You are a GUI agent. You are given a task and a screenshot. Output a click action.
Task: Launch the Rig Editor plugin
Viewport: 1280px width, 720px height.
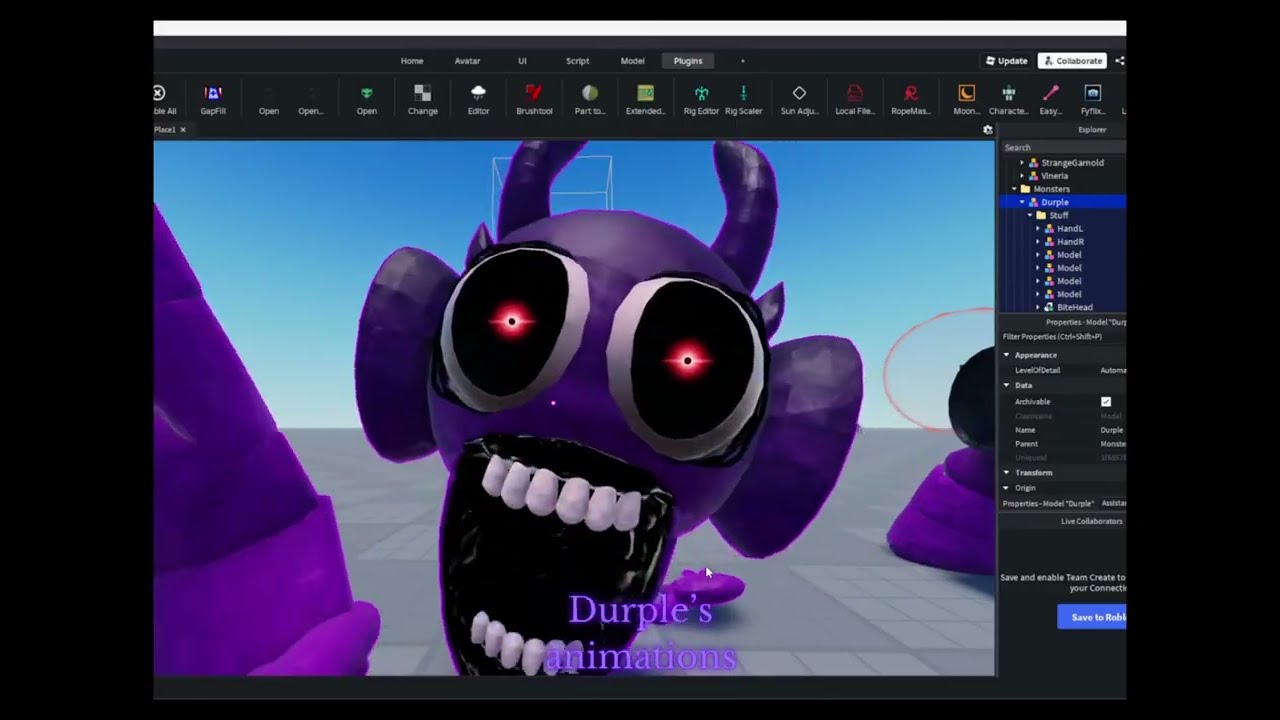coord(701,100)
